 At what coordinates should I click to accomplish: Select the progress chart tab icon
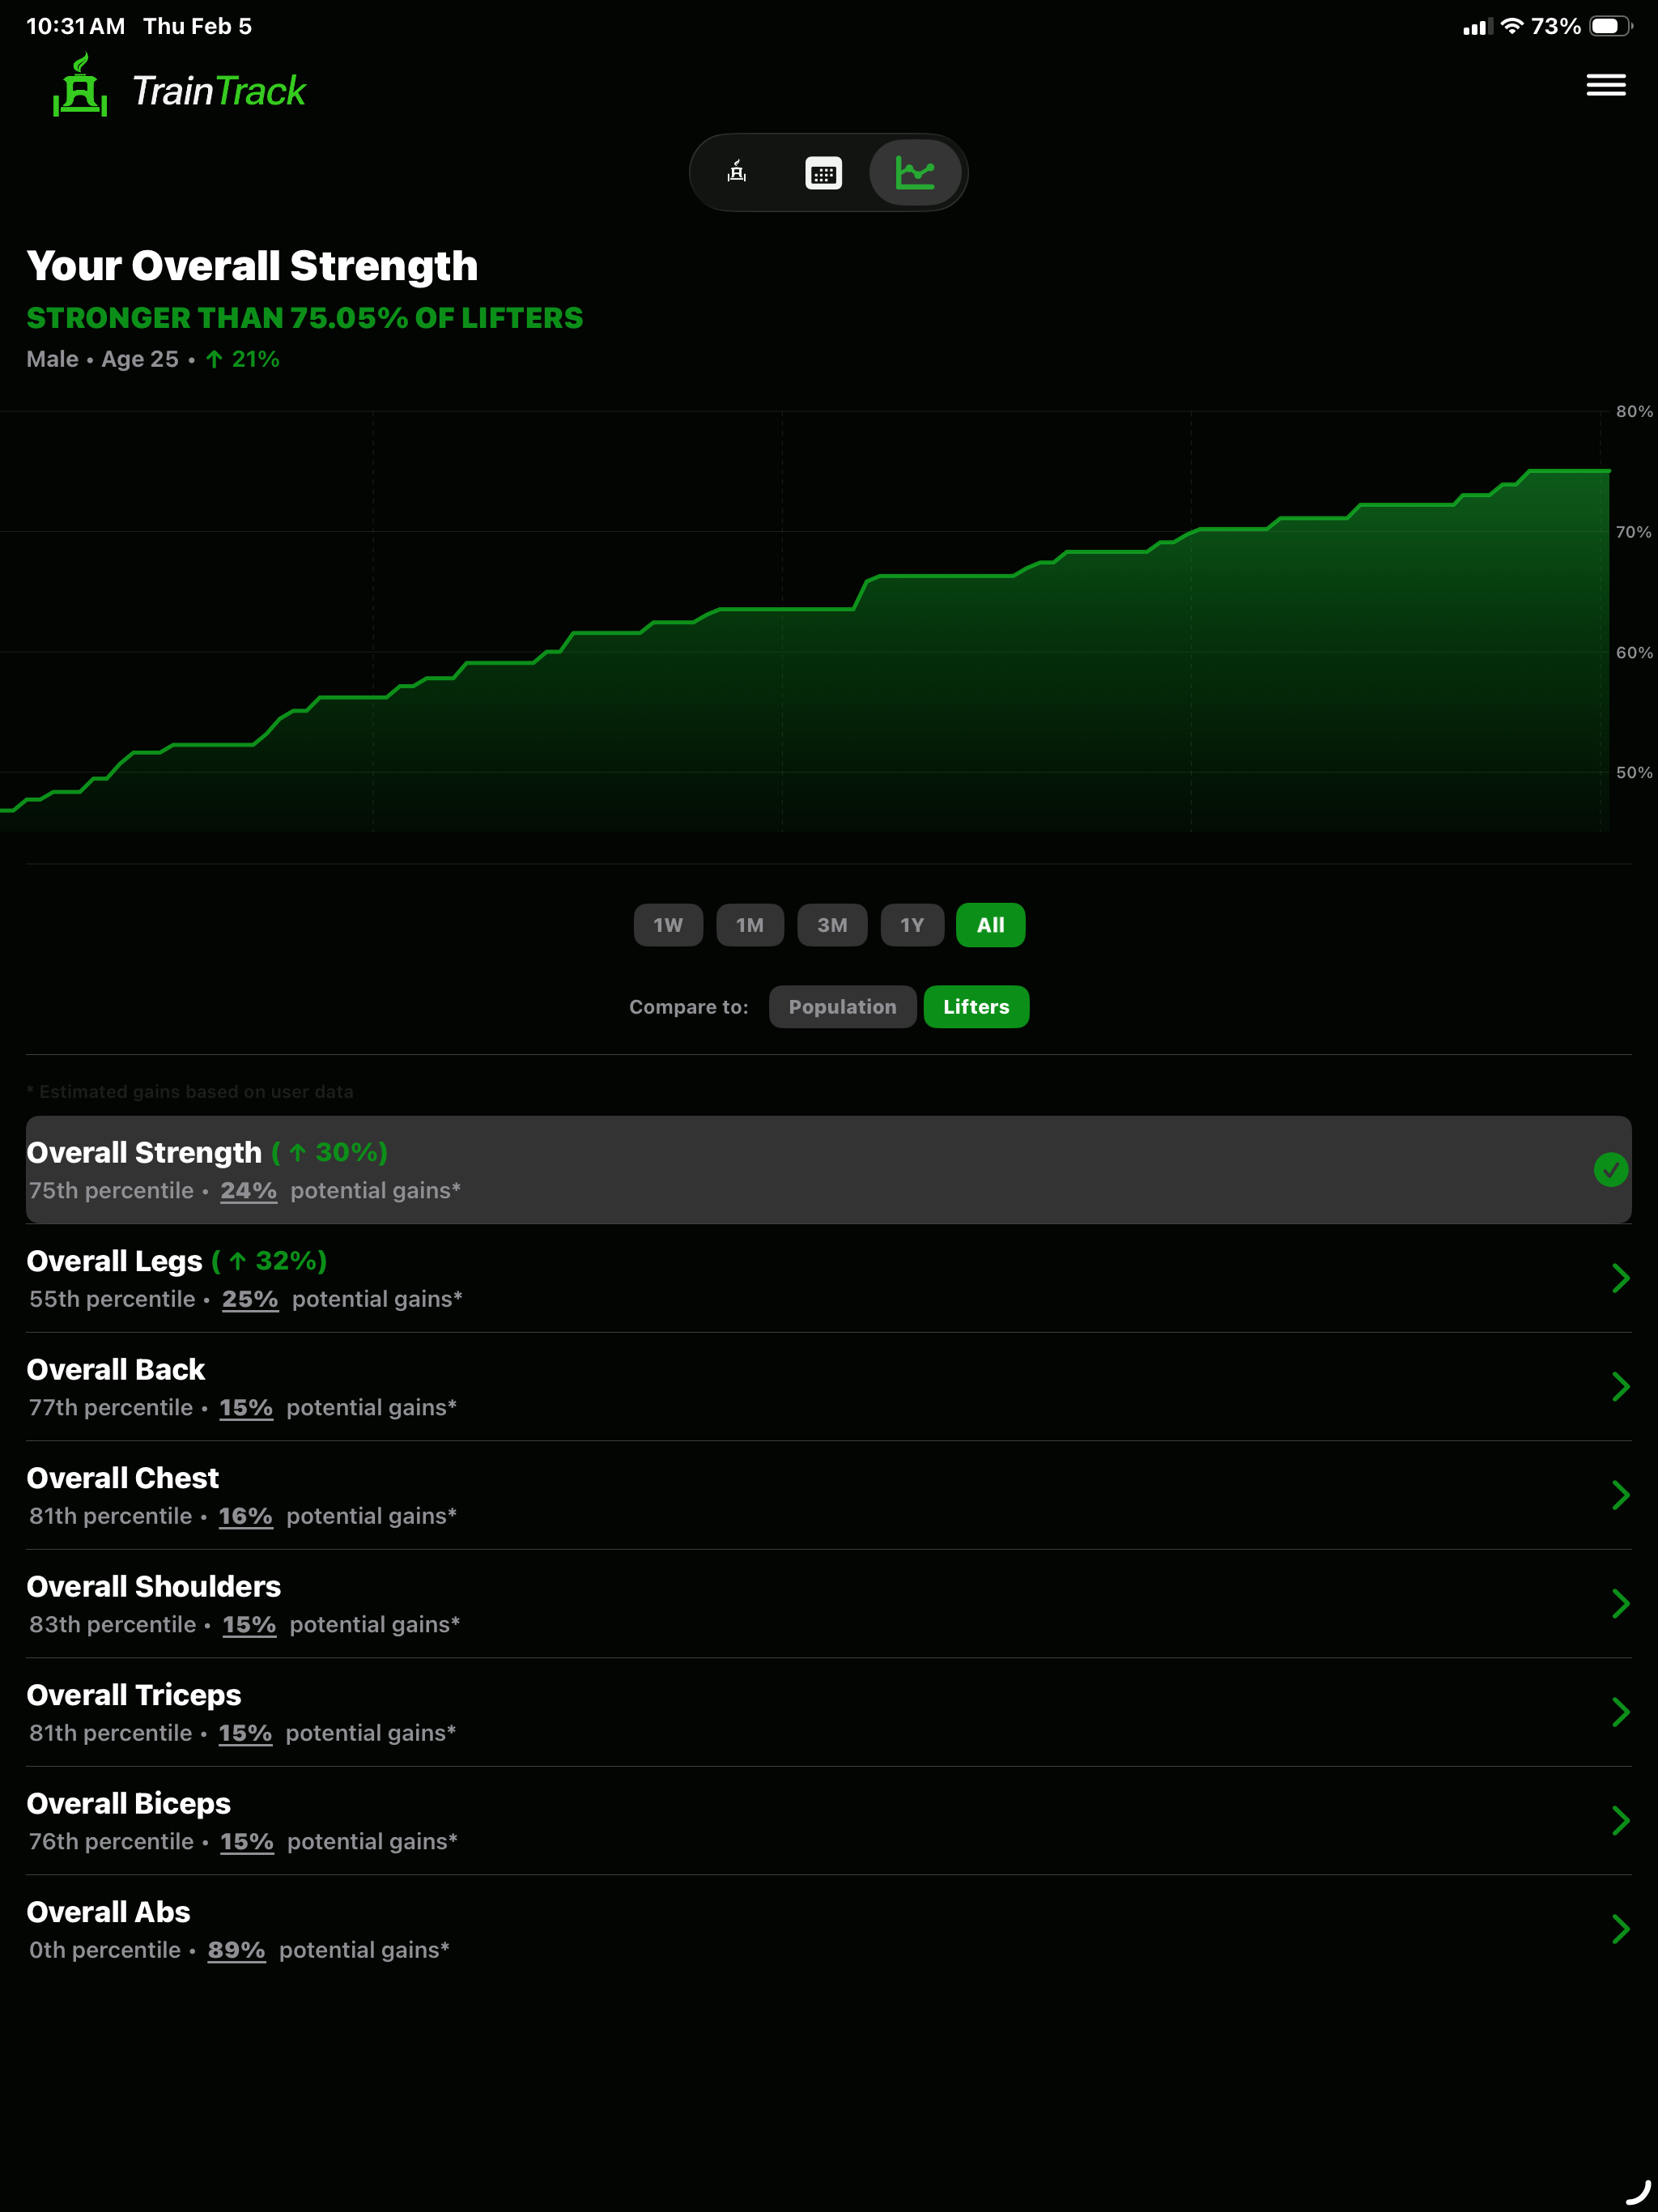click(x=915, y=173)
